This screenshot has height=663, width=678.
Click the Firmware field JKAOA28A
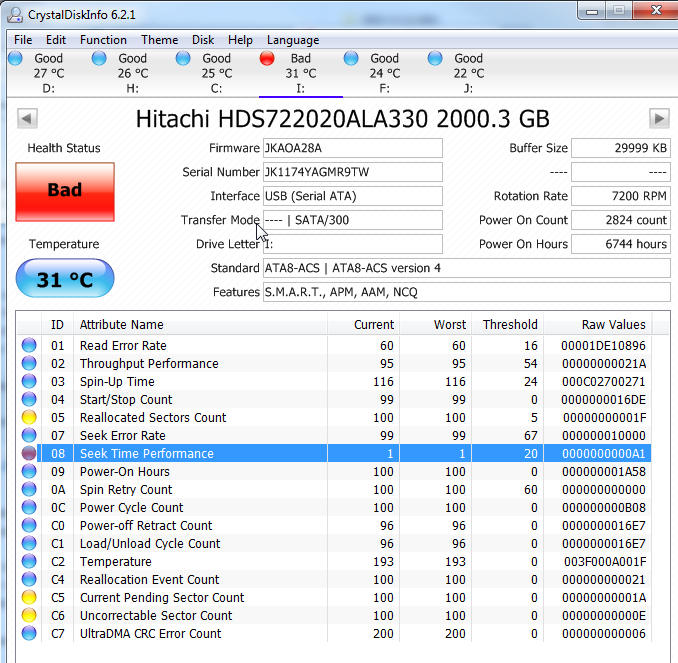click(352, 148)
